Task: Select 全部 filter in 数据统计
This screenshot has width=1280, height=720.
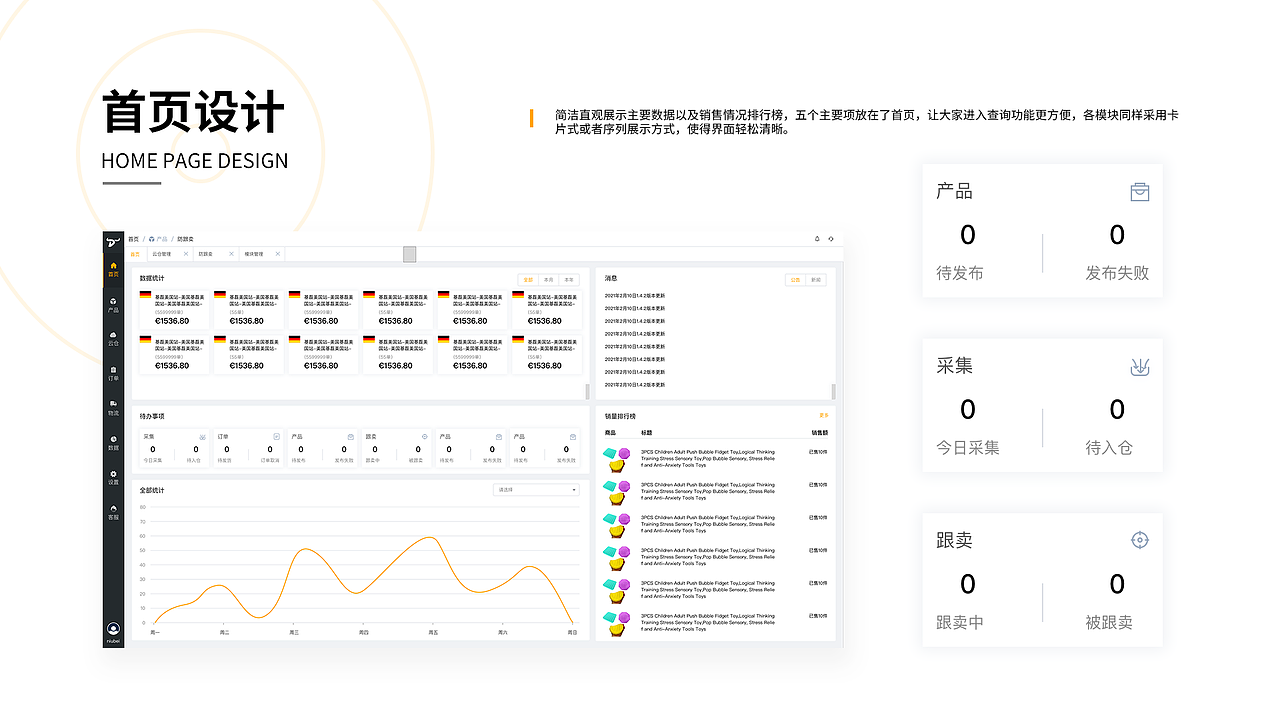Action: click(528, 280)
